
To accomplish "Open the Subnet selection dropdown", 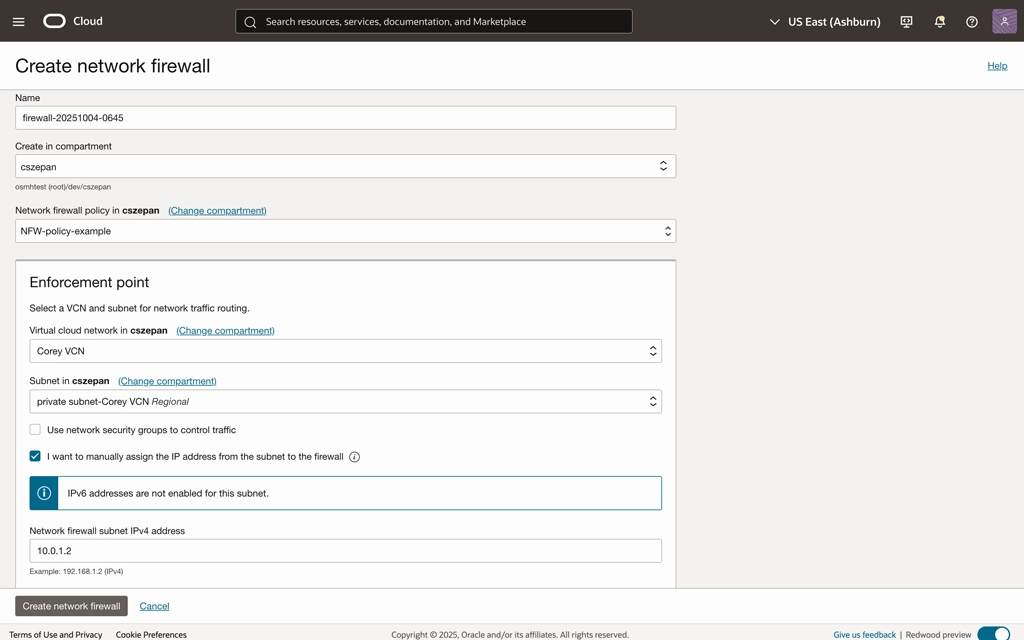I will (345, 402).
